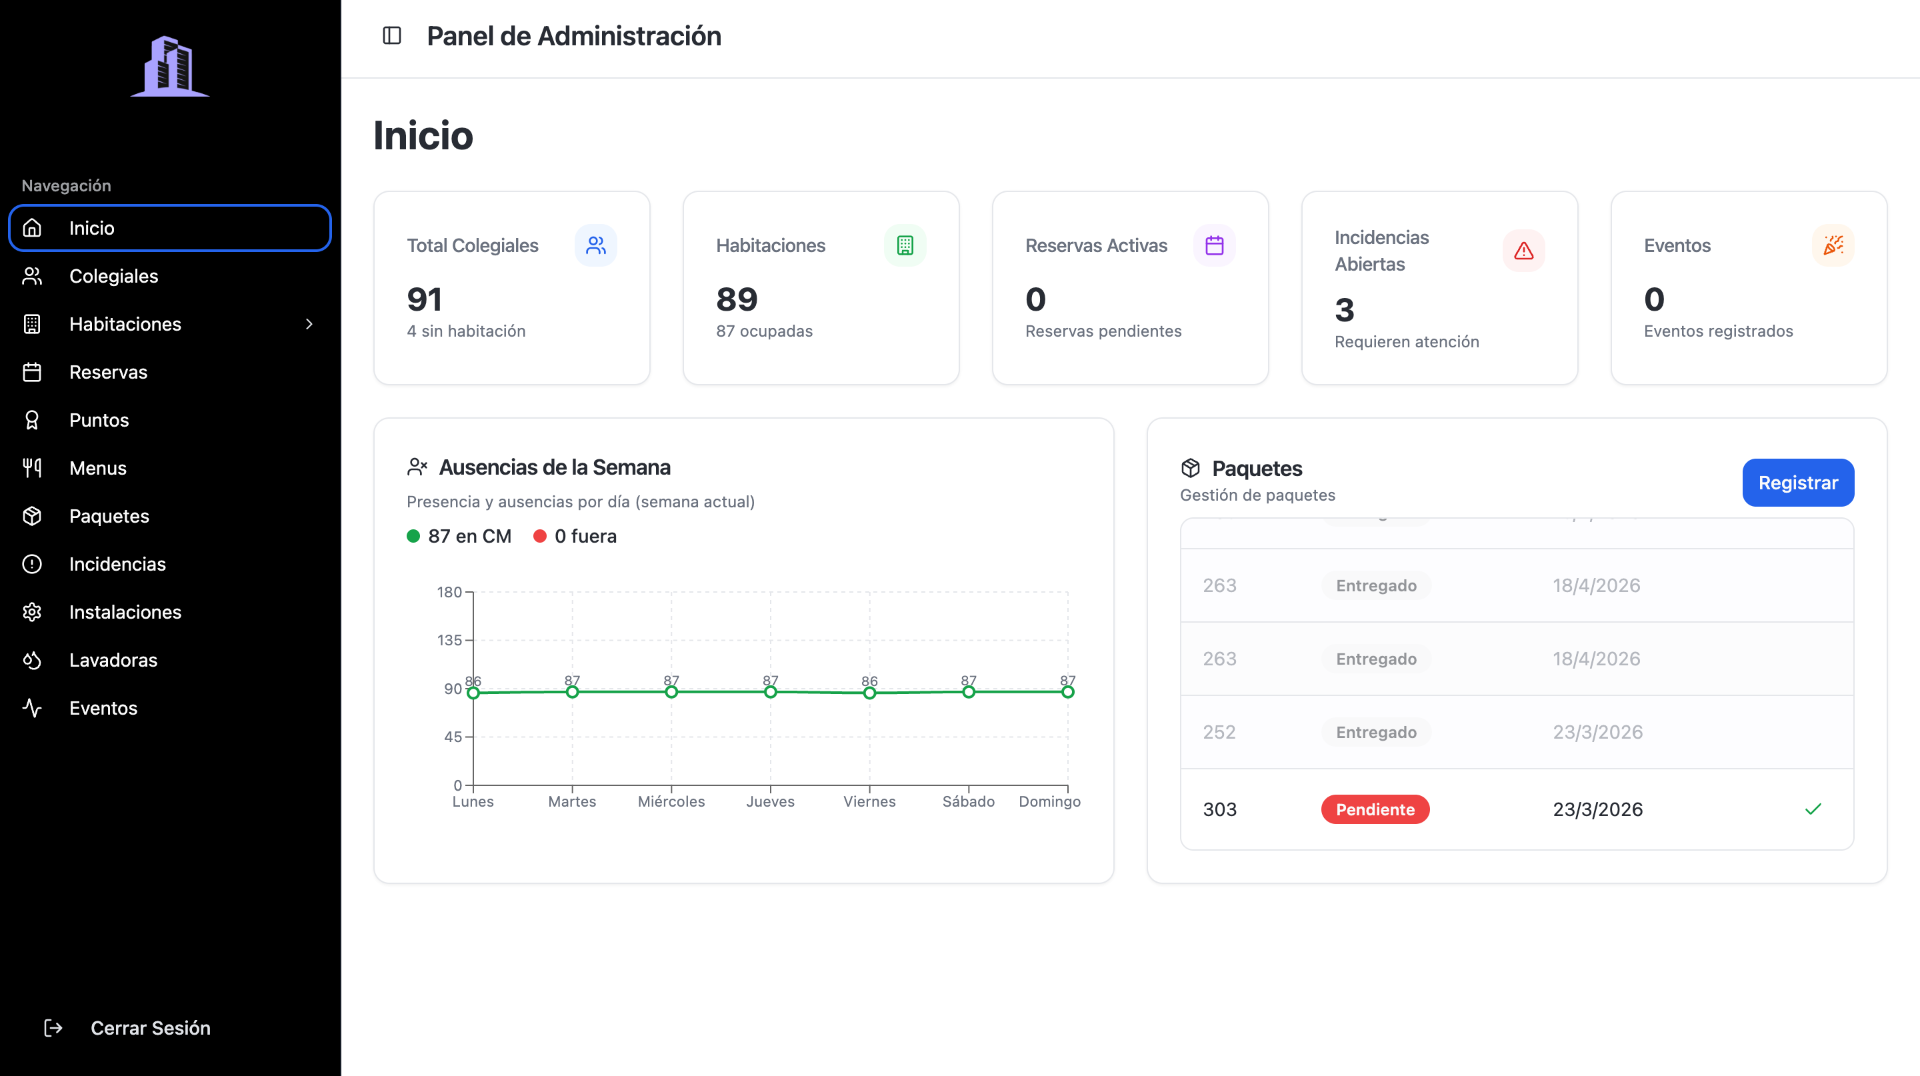
Task: Open Reservas section
Action: coord(170,372)
